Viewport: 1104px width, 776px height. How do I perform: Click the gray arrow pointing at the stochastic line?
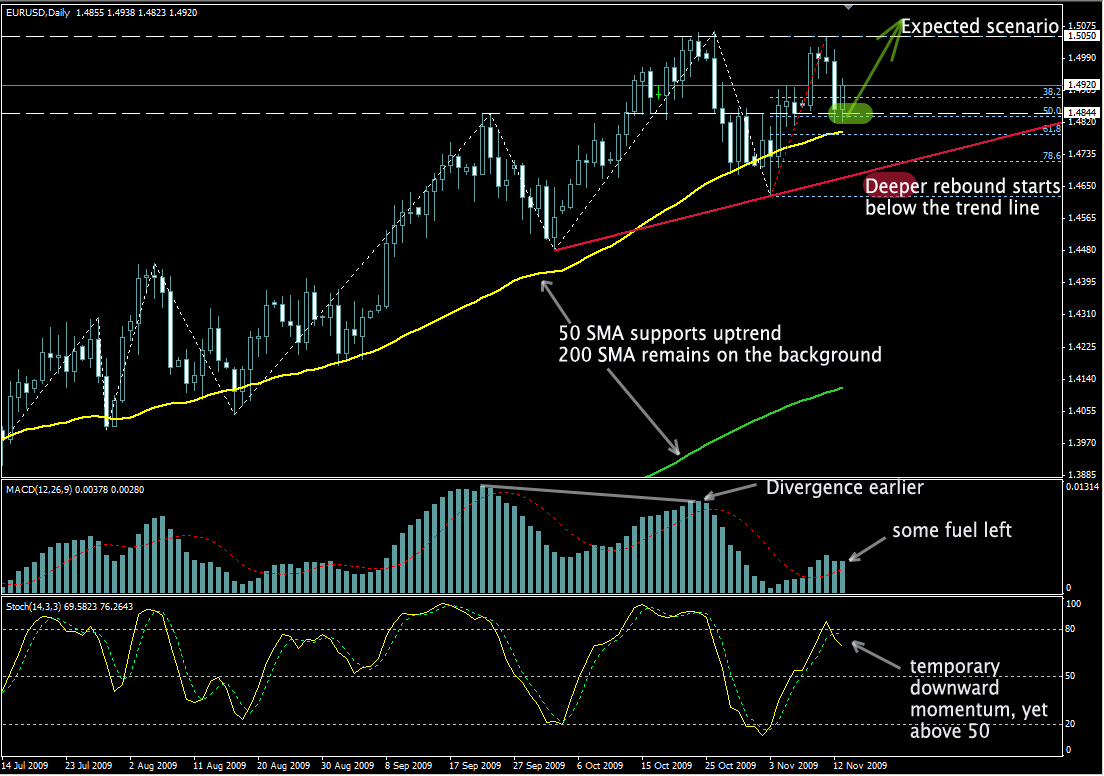click(874, 654)
